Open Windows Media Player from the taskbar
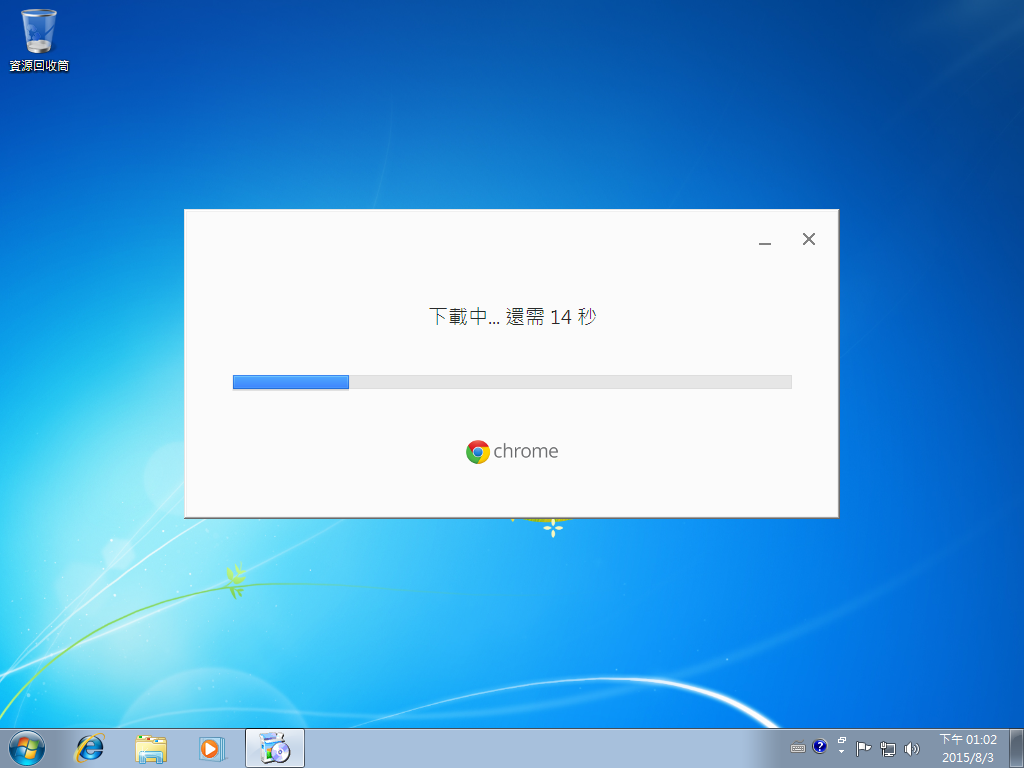This screenshot has width=1024, height=768. [212, 748]
